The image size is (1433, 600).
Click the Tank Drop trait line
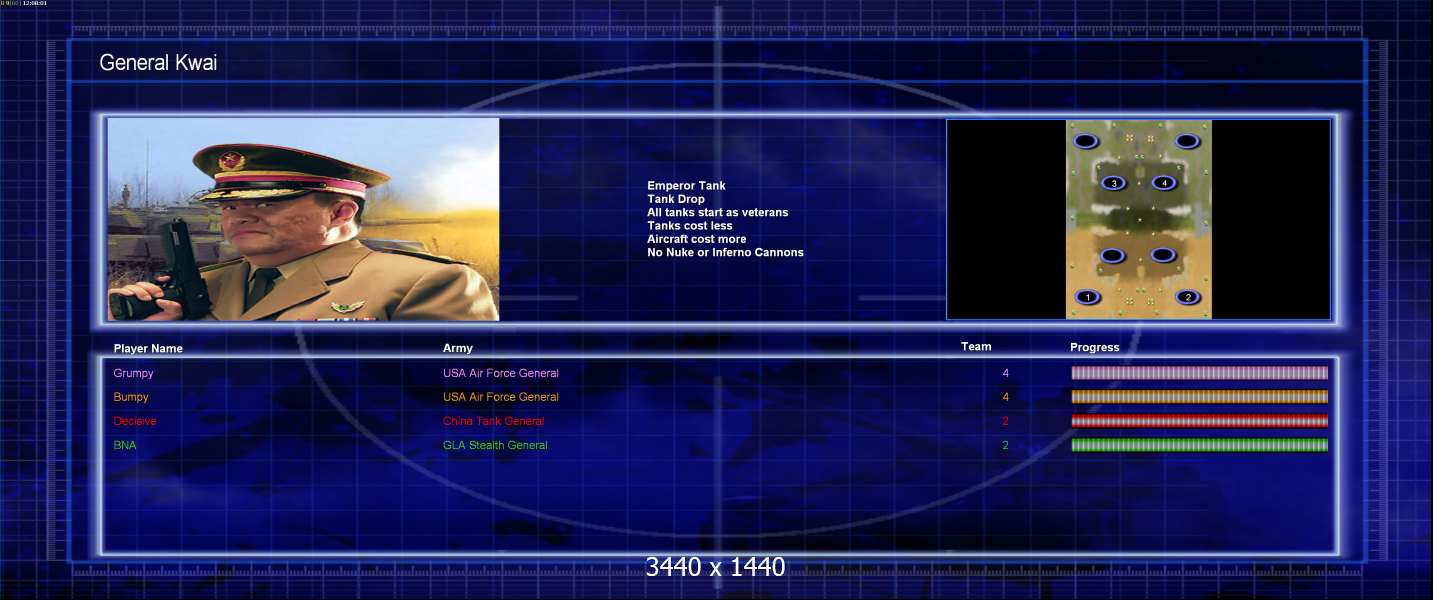[676, 199]
